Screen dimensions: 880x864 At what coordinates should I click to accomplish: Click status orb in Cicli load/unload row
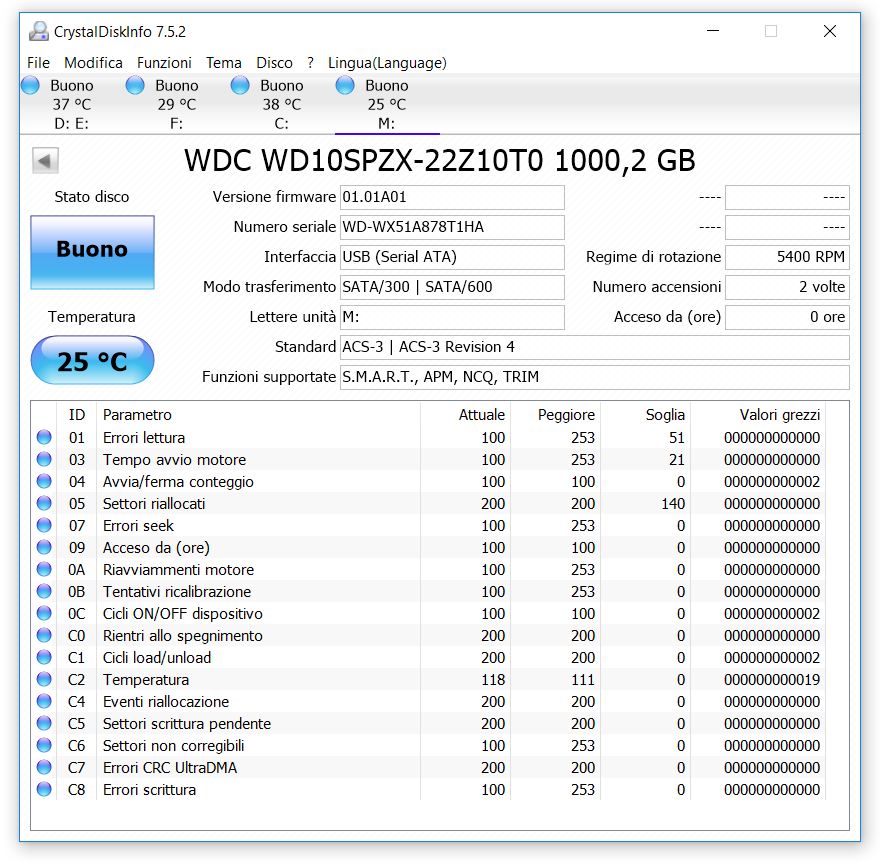click(x=44, y=657)
